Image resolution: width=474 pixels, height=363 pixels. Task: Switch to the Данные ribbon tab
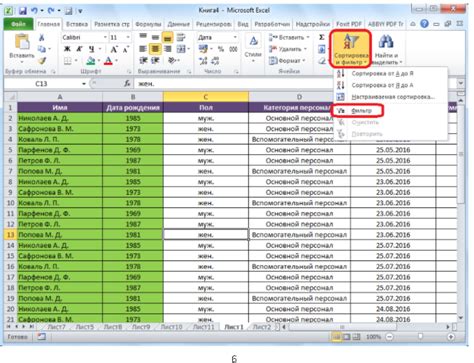point(178,24)
